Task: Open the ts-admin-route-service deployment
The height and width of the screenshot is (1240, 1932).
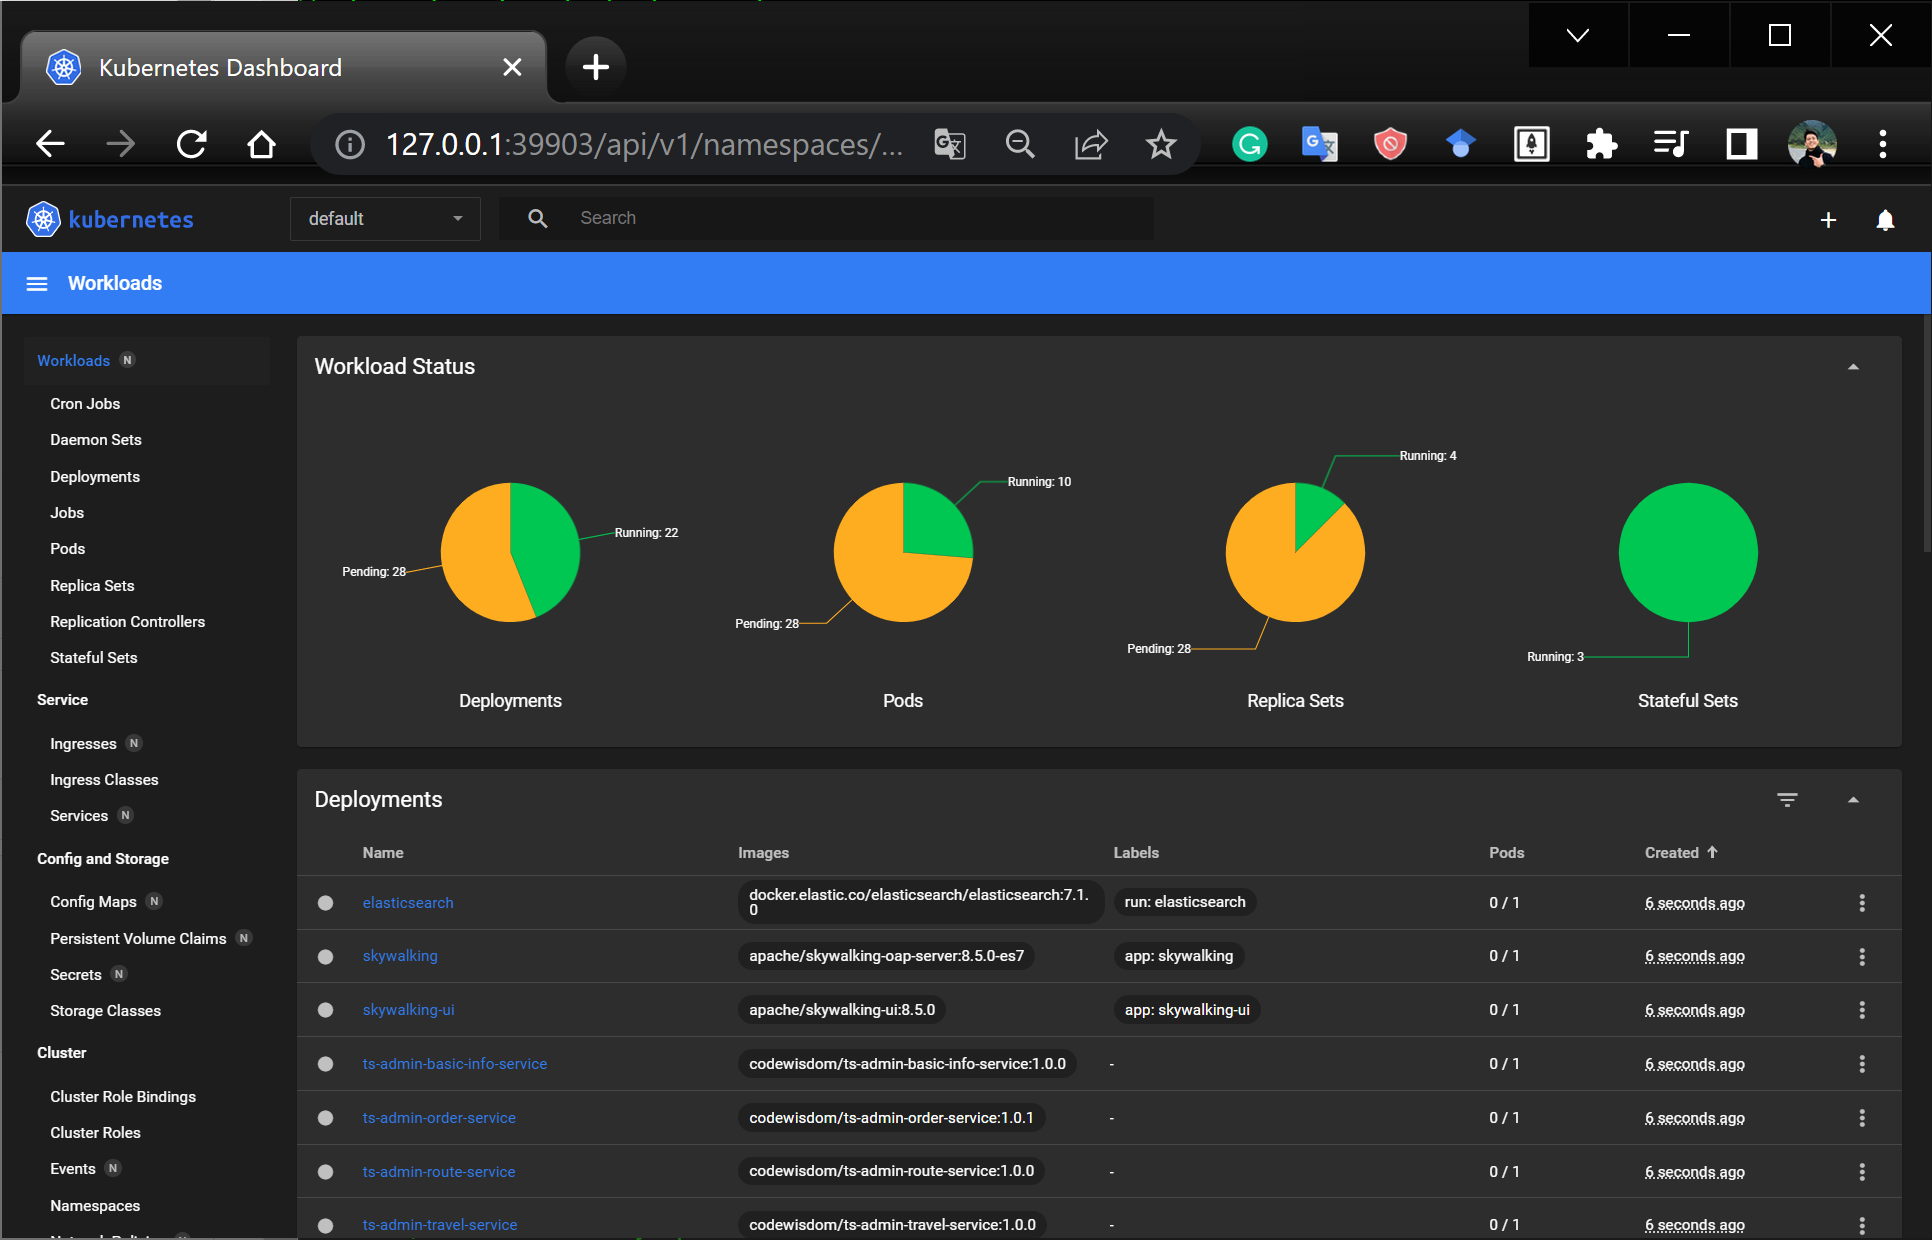Action: [x=439, y=1171]
